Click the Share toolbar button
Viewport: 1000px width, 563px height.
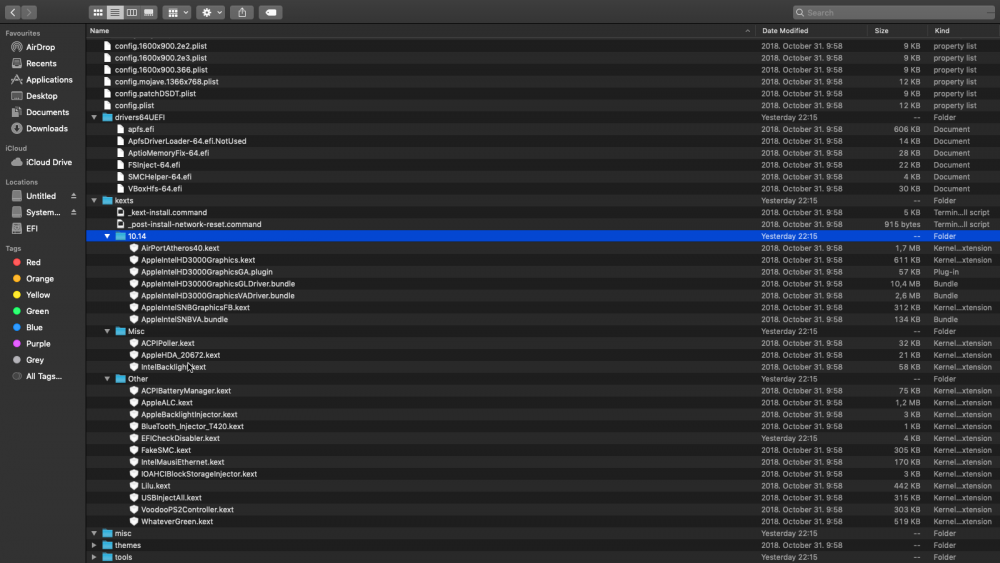click(242, 12)
